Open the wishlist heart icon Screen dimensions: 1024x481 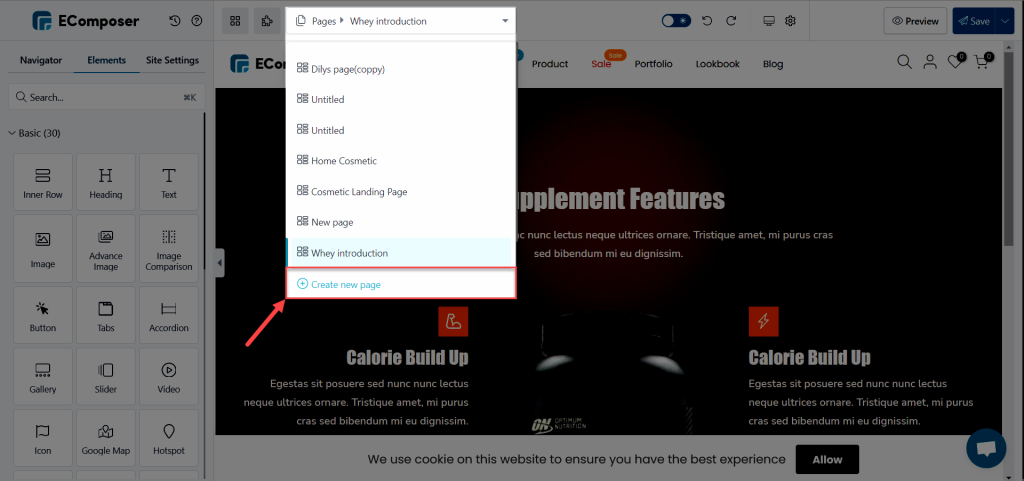955,61
